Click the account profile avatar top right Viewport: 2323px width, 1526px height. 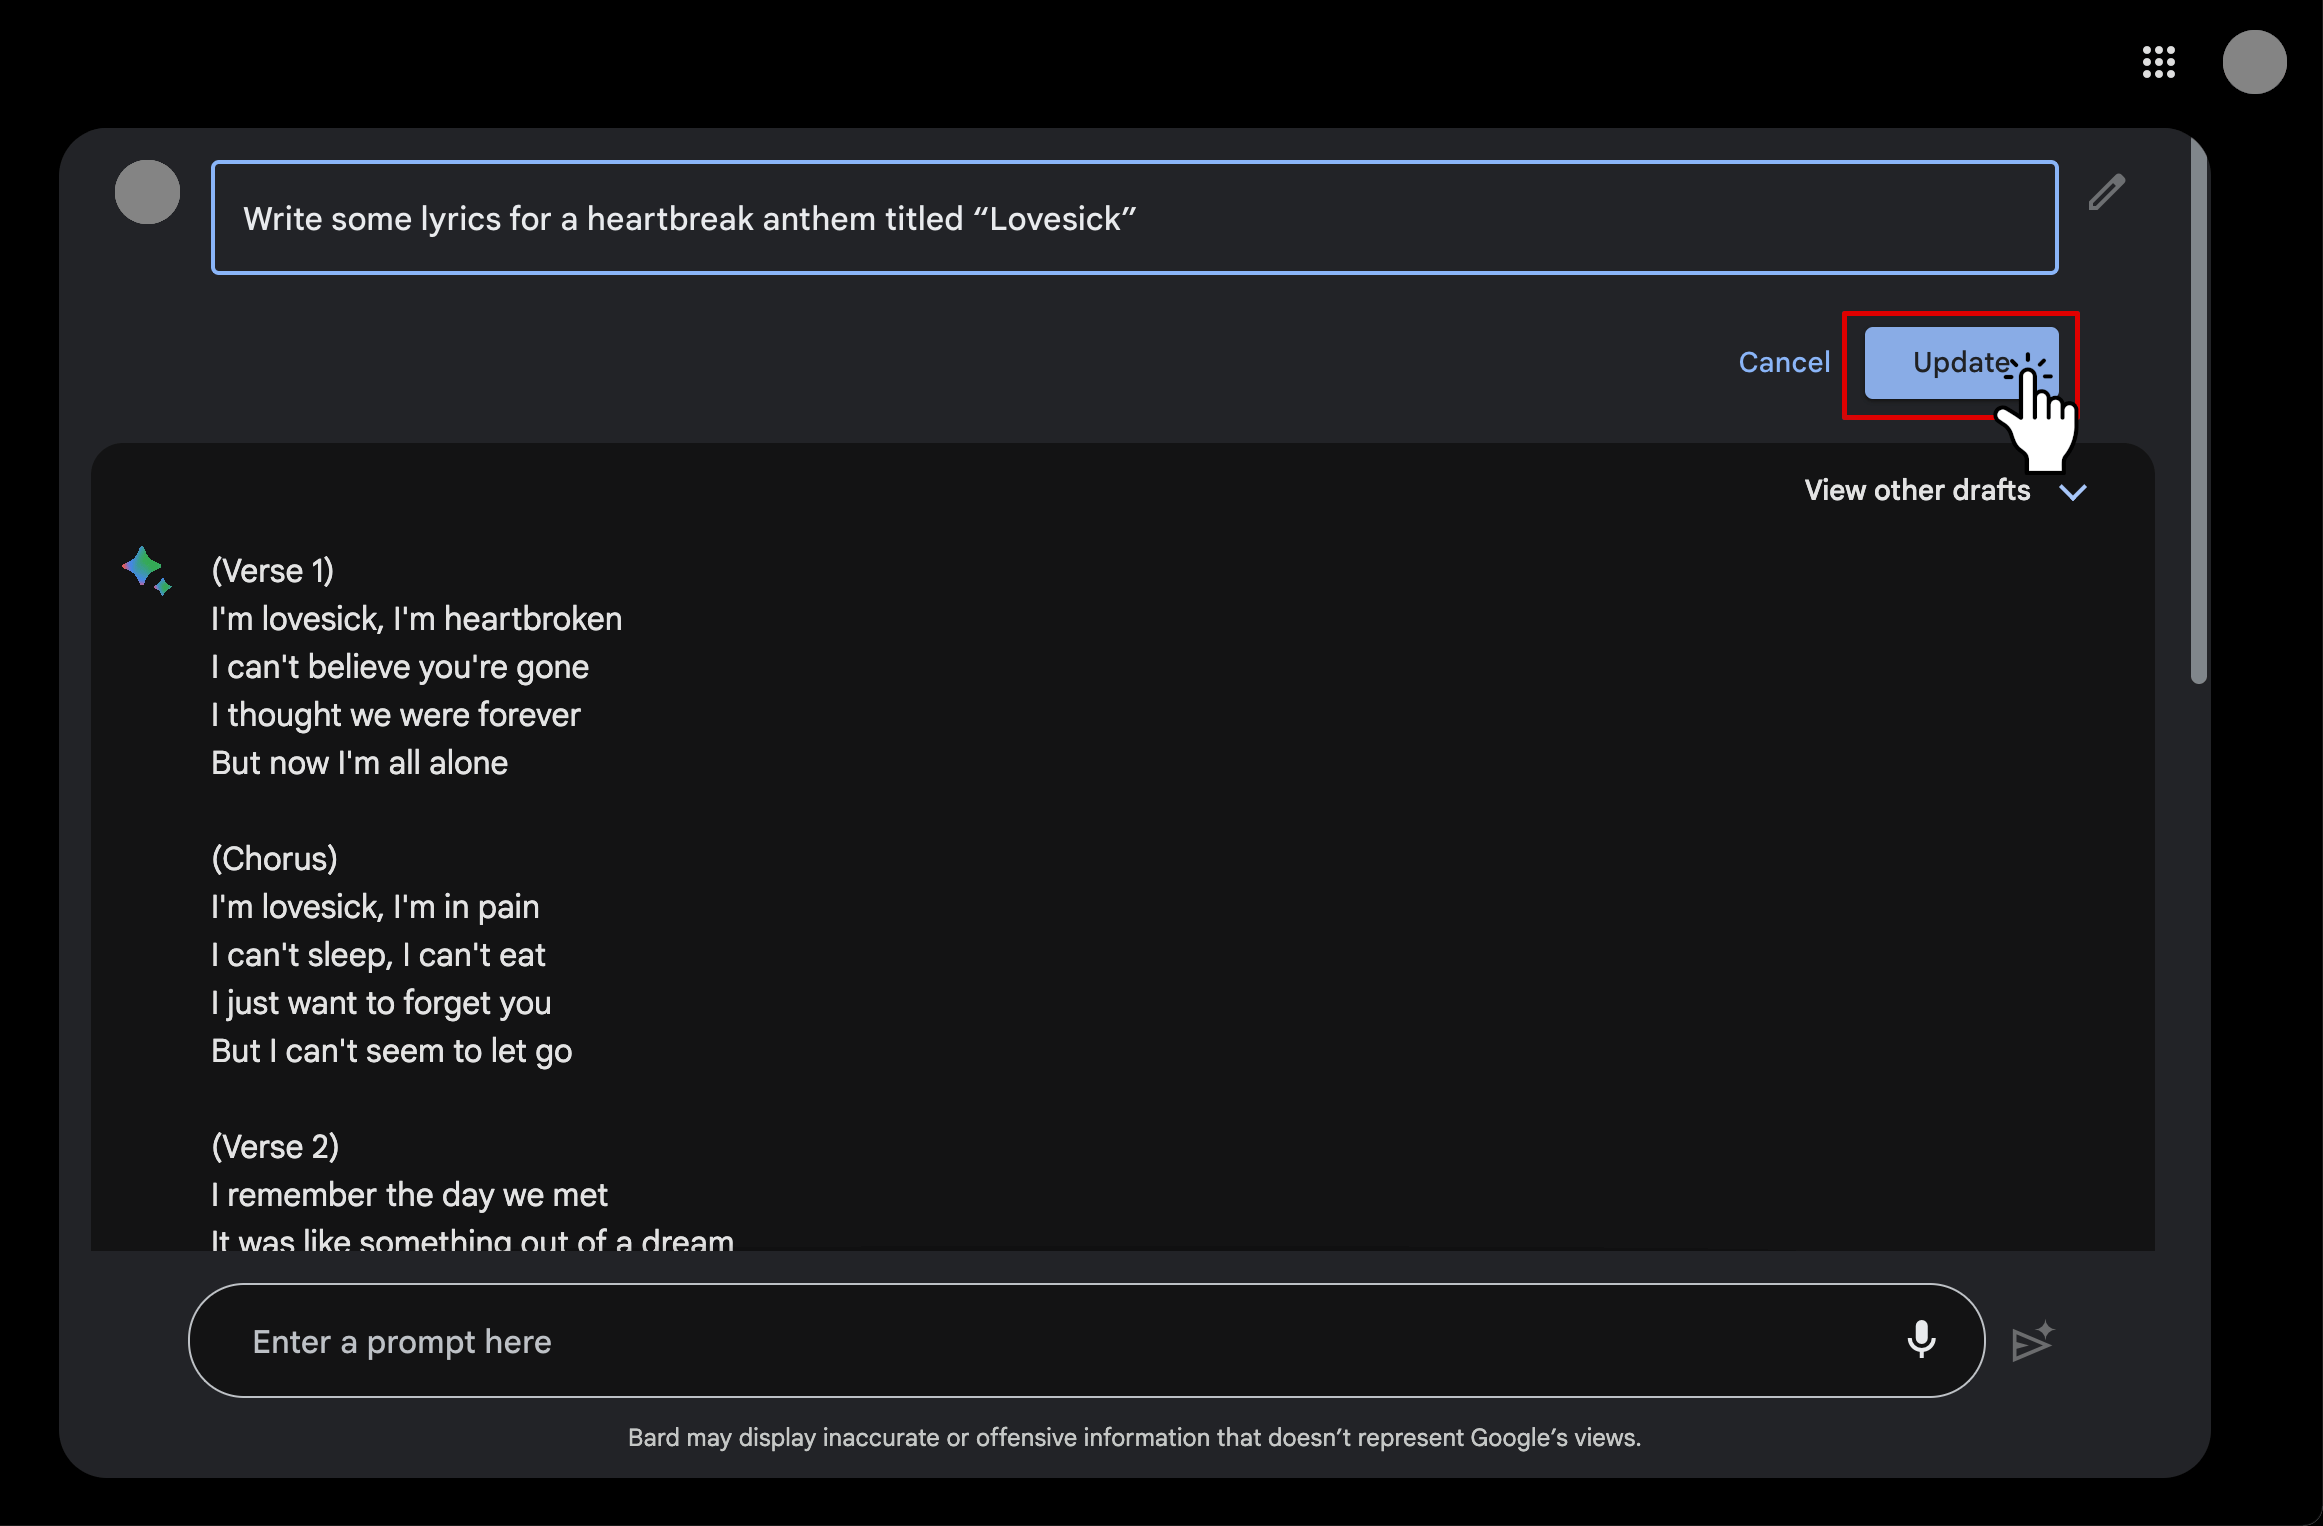click(2254, 62)
